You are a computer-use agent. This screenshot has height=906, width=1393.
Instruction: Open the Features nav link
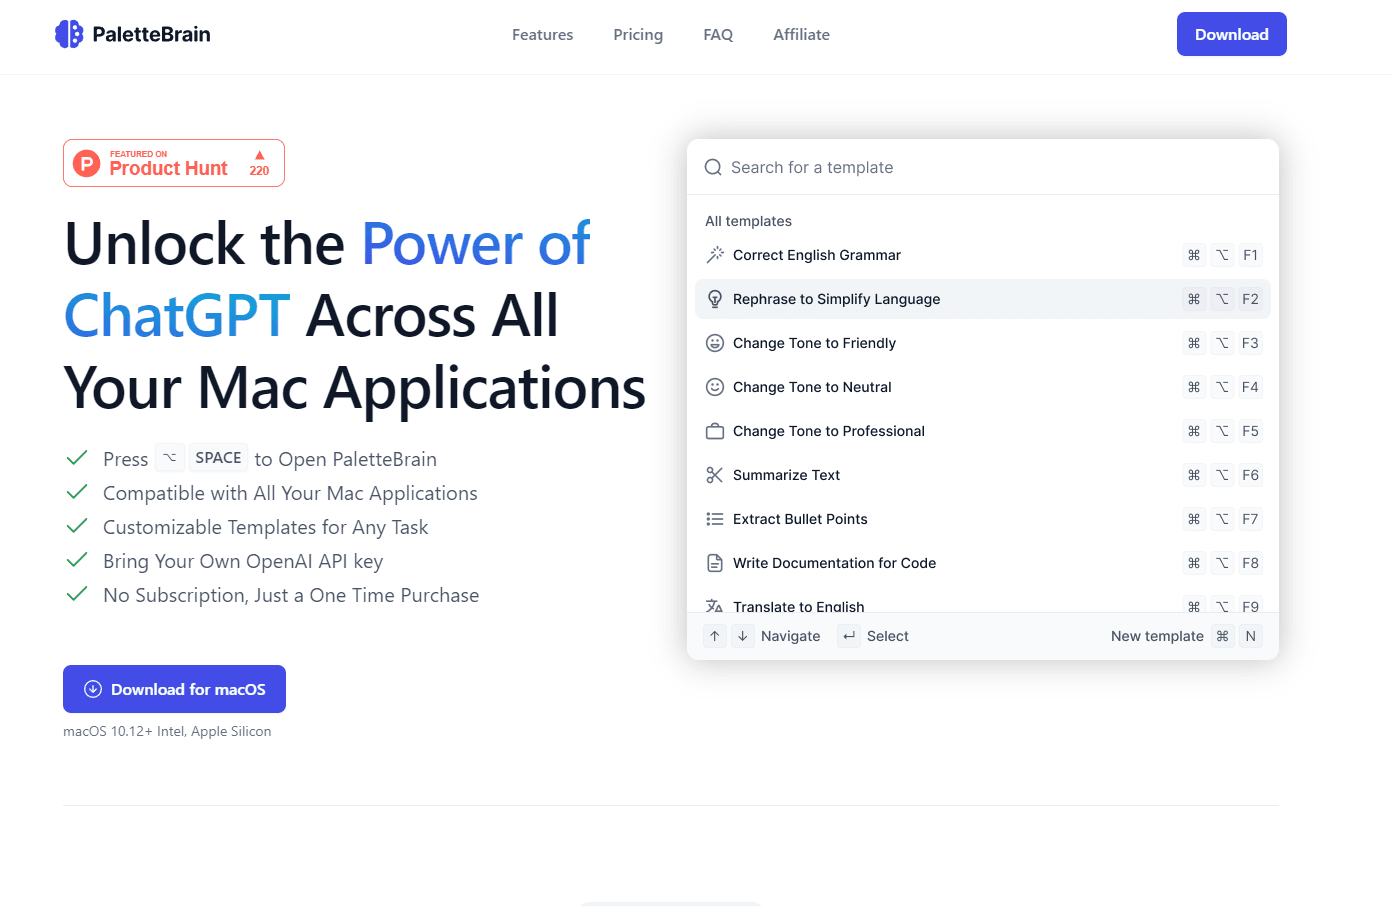click(542, 35)
